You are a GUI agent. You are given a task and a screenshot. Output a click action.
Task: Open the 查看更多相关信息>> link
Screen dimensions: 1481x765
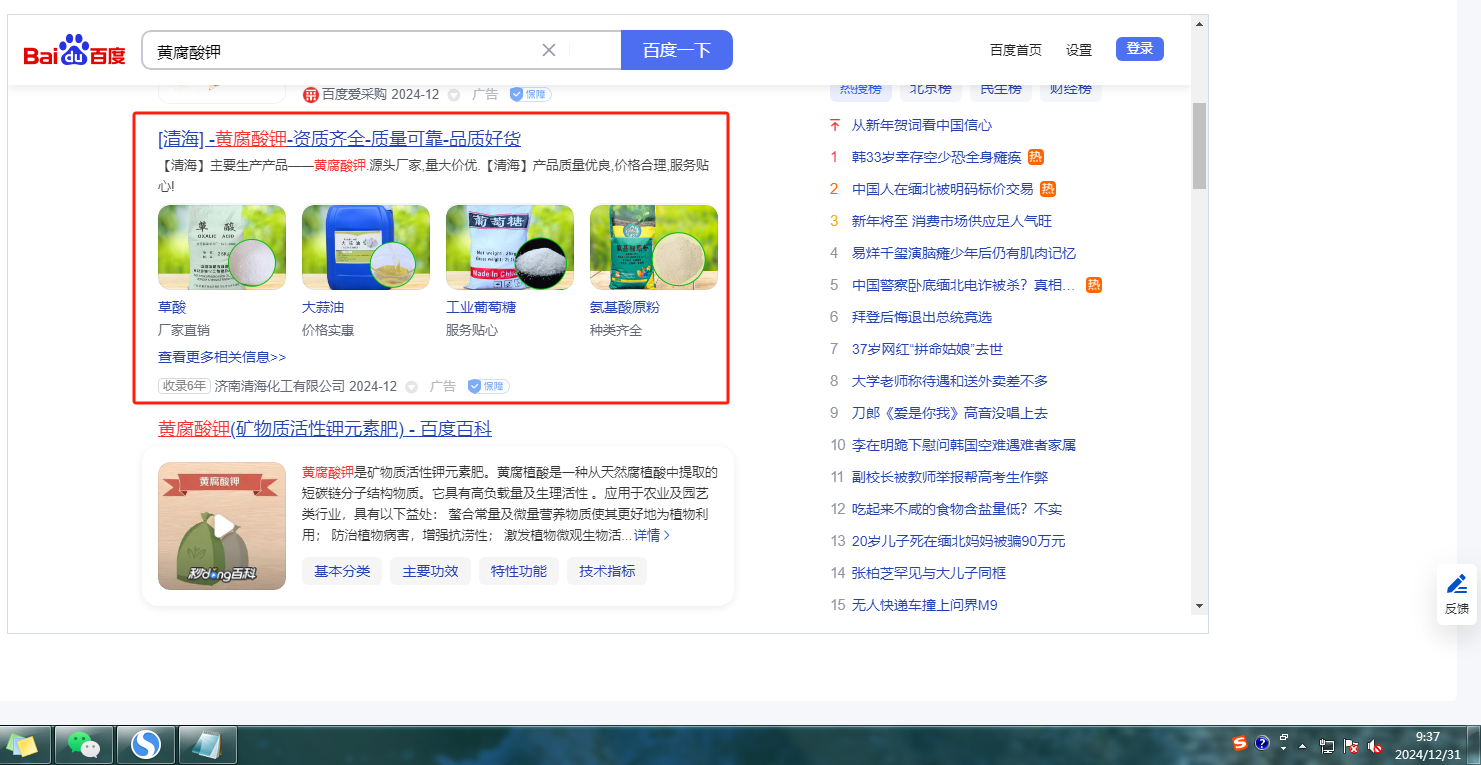[x=222, y=357]
